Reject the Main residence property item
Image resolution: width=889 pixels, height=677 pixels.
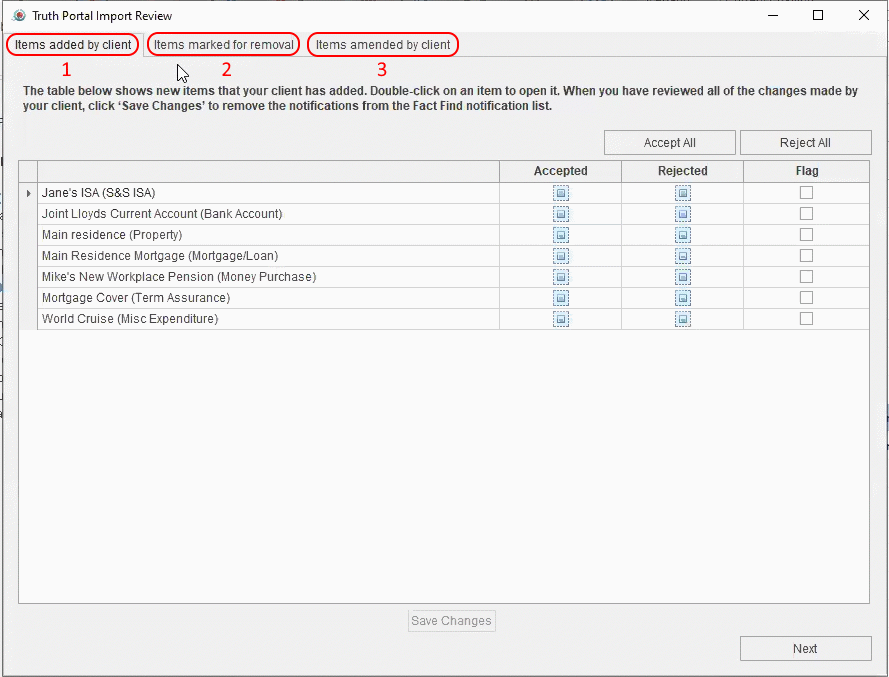tap(683, 235)
